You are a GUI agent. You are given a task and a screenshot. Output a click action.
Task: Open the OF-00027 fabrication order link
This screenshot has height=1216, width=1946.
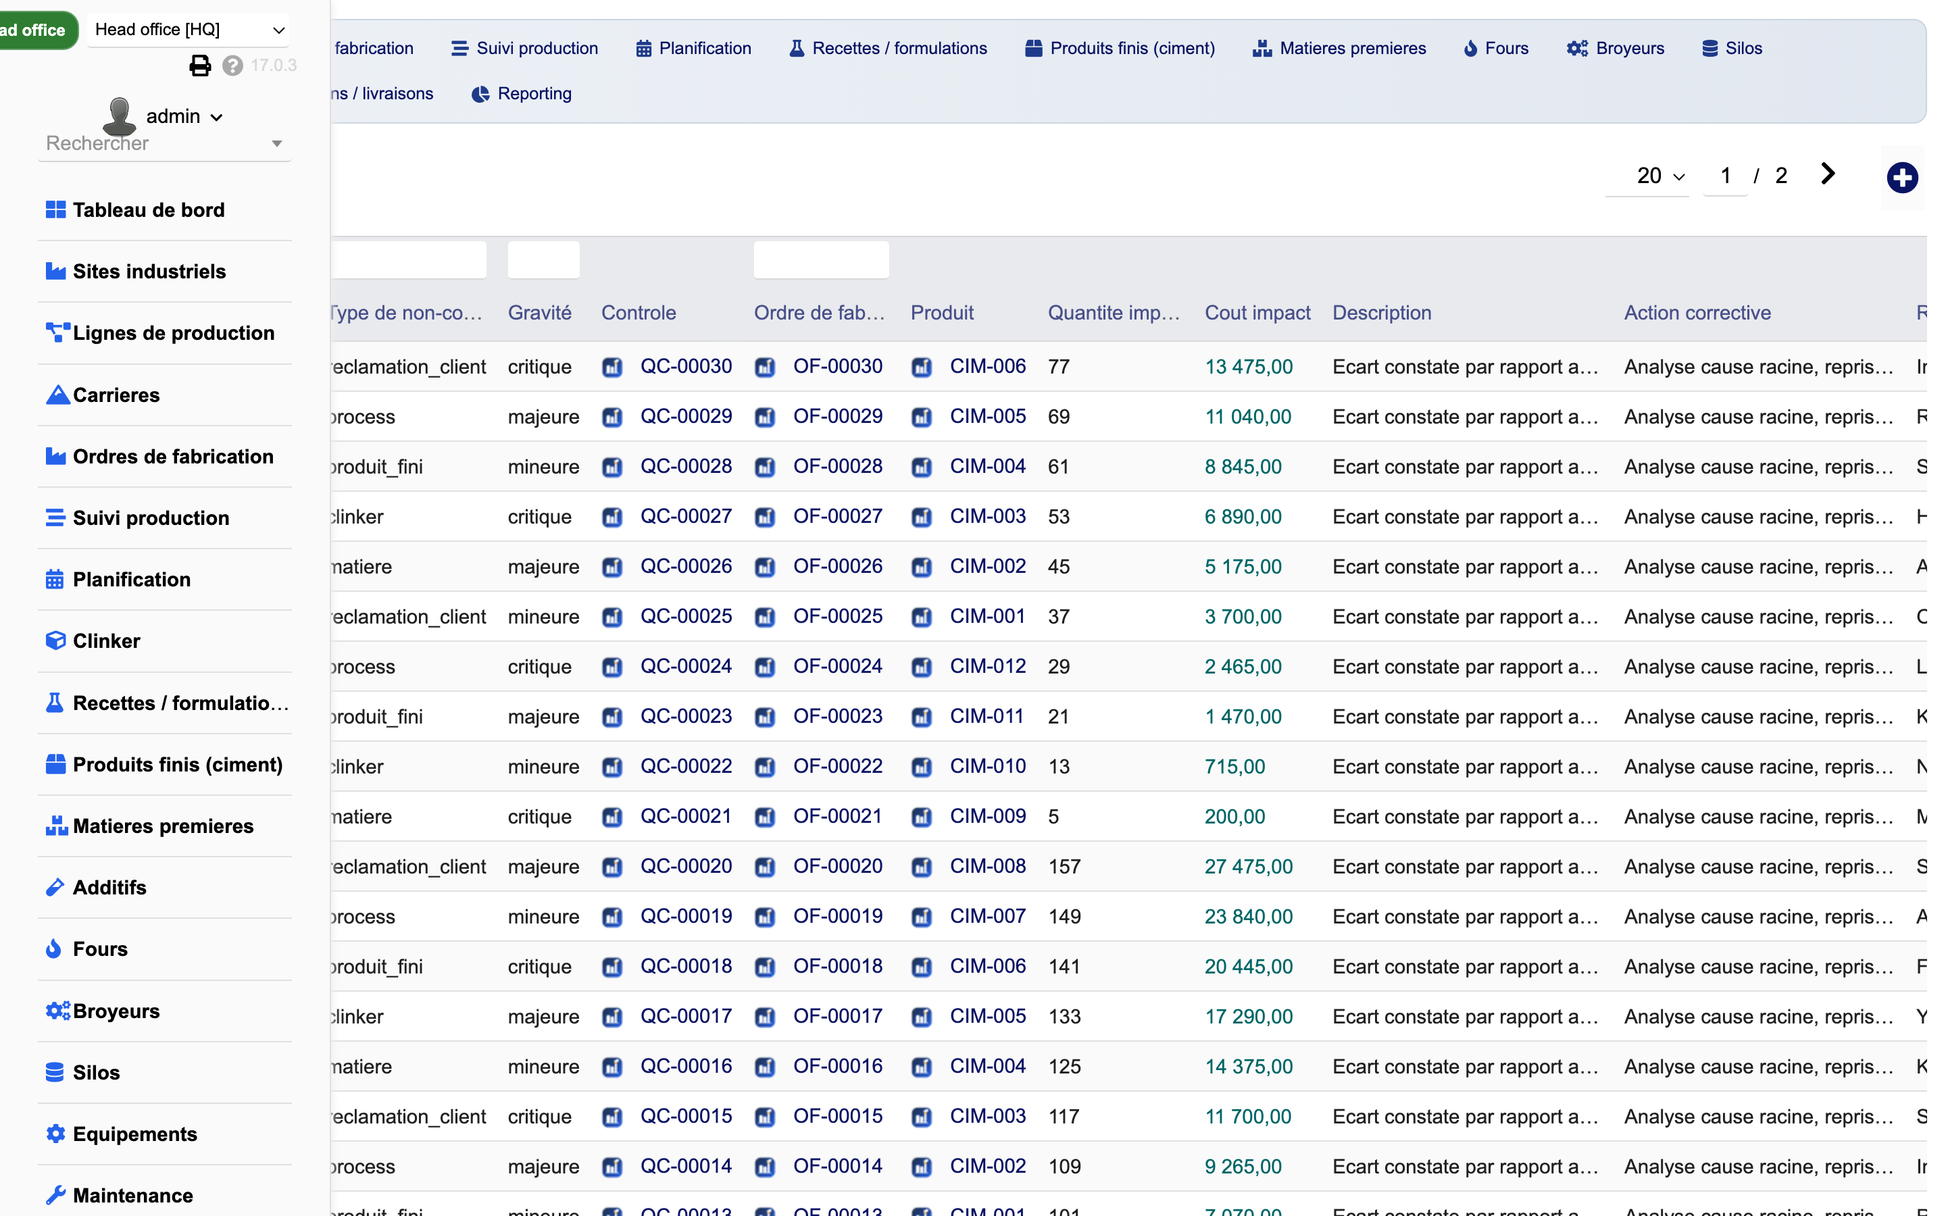pyautogui.click(x=838, y=516)
